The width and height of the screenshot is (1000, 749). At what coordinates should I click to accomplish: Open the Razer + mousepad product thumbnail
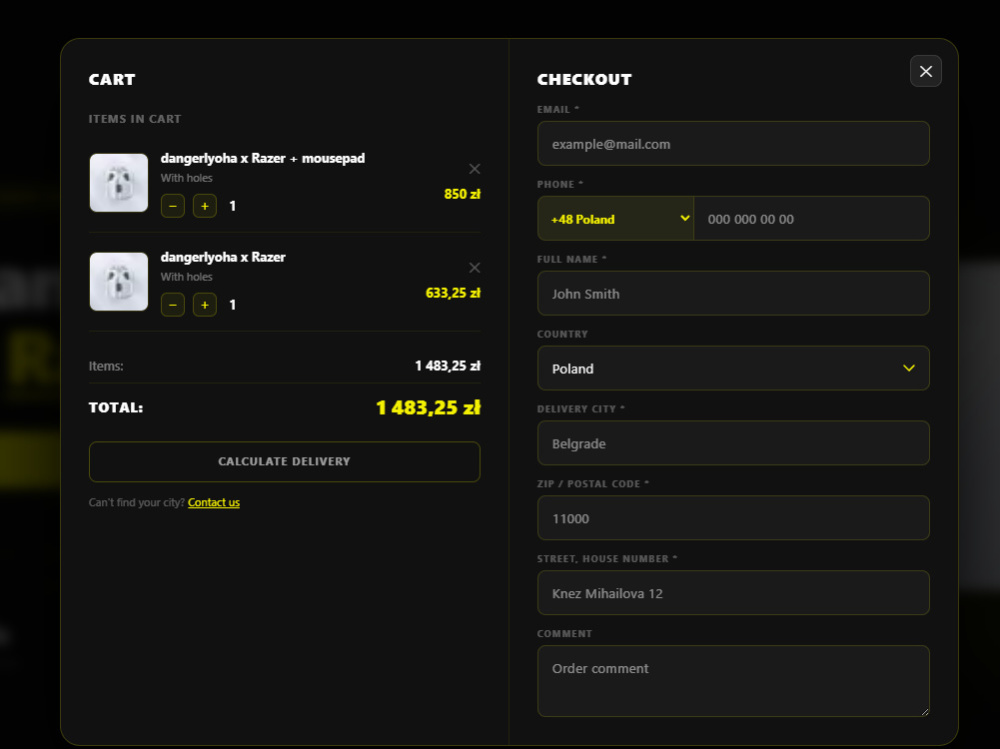pyautogui.click(x=119, y=182)
